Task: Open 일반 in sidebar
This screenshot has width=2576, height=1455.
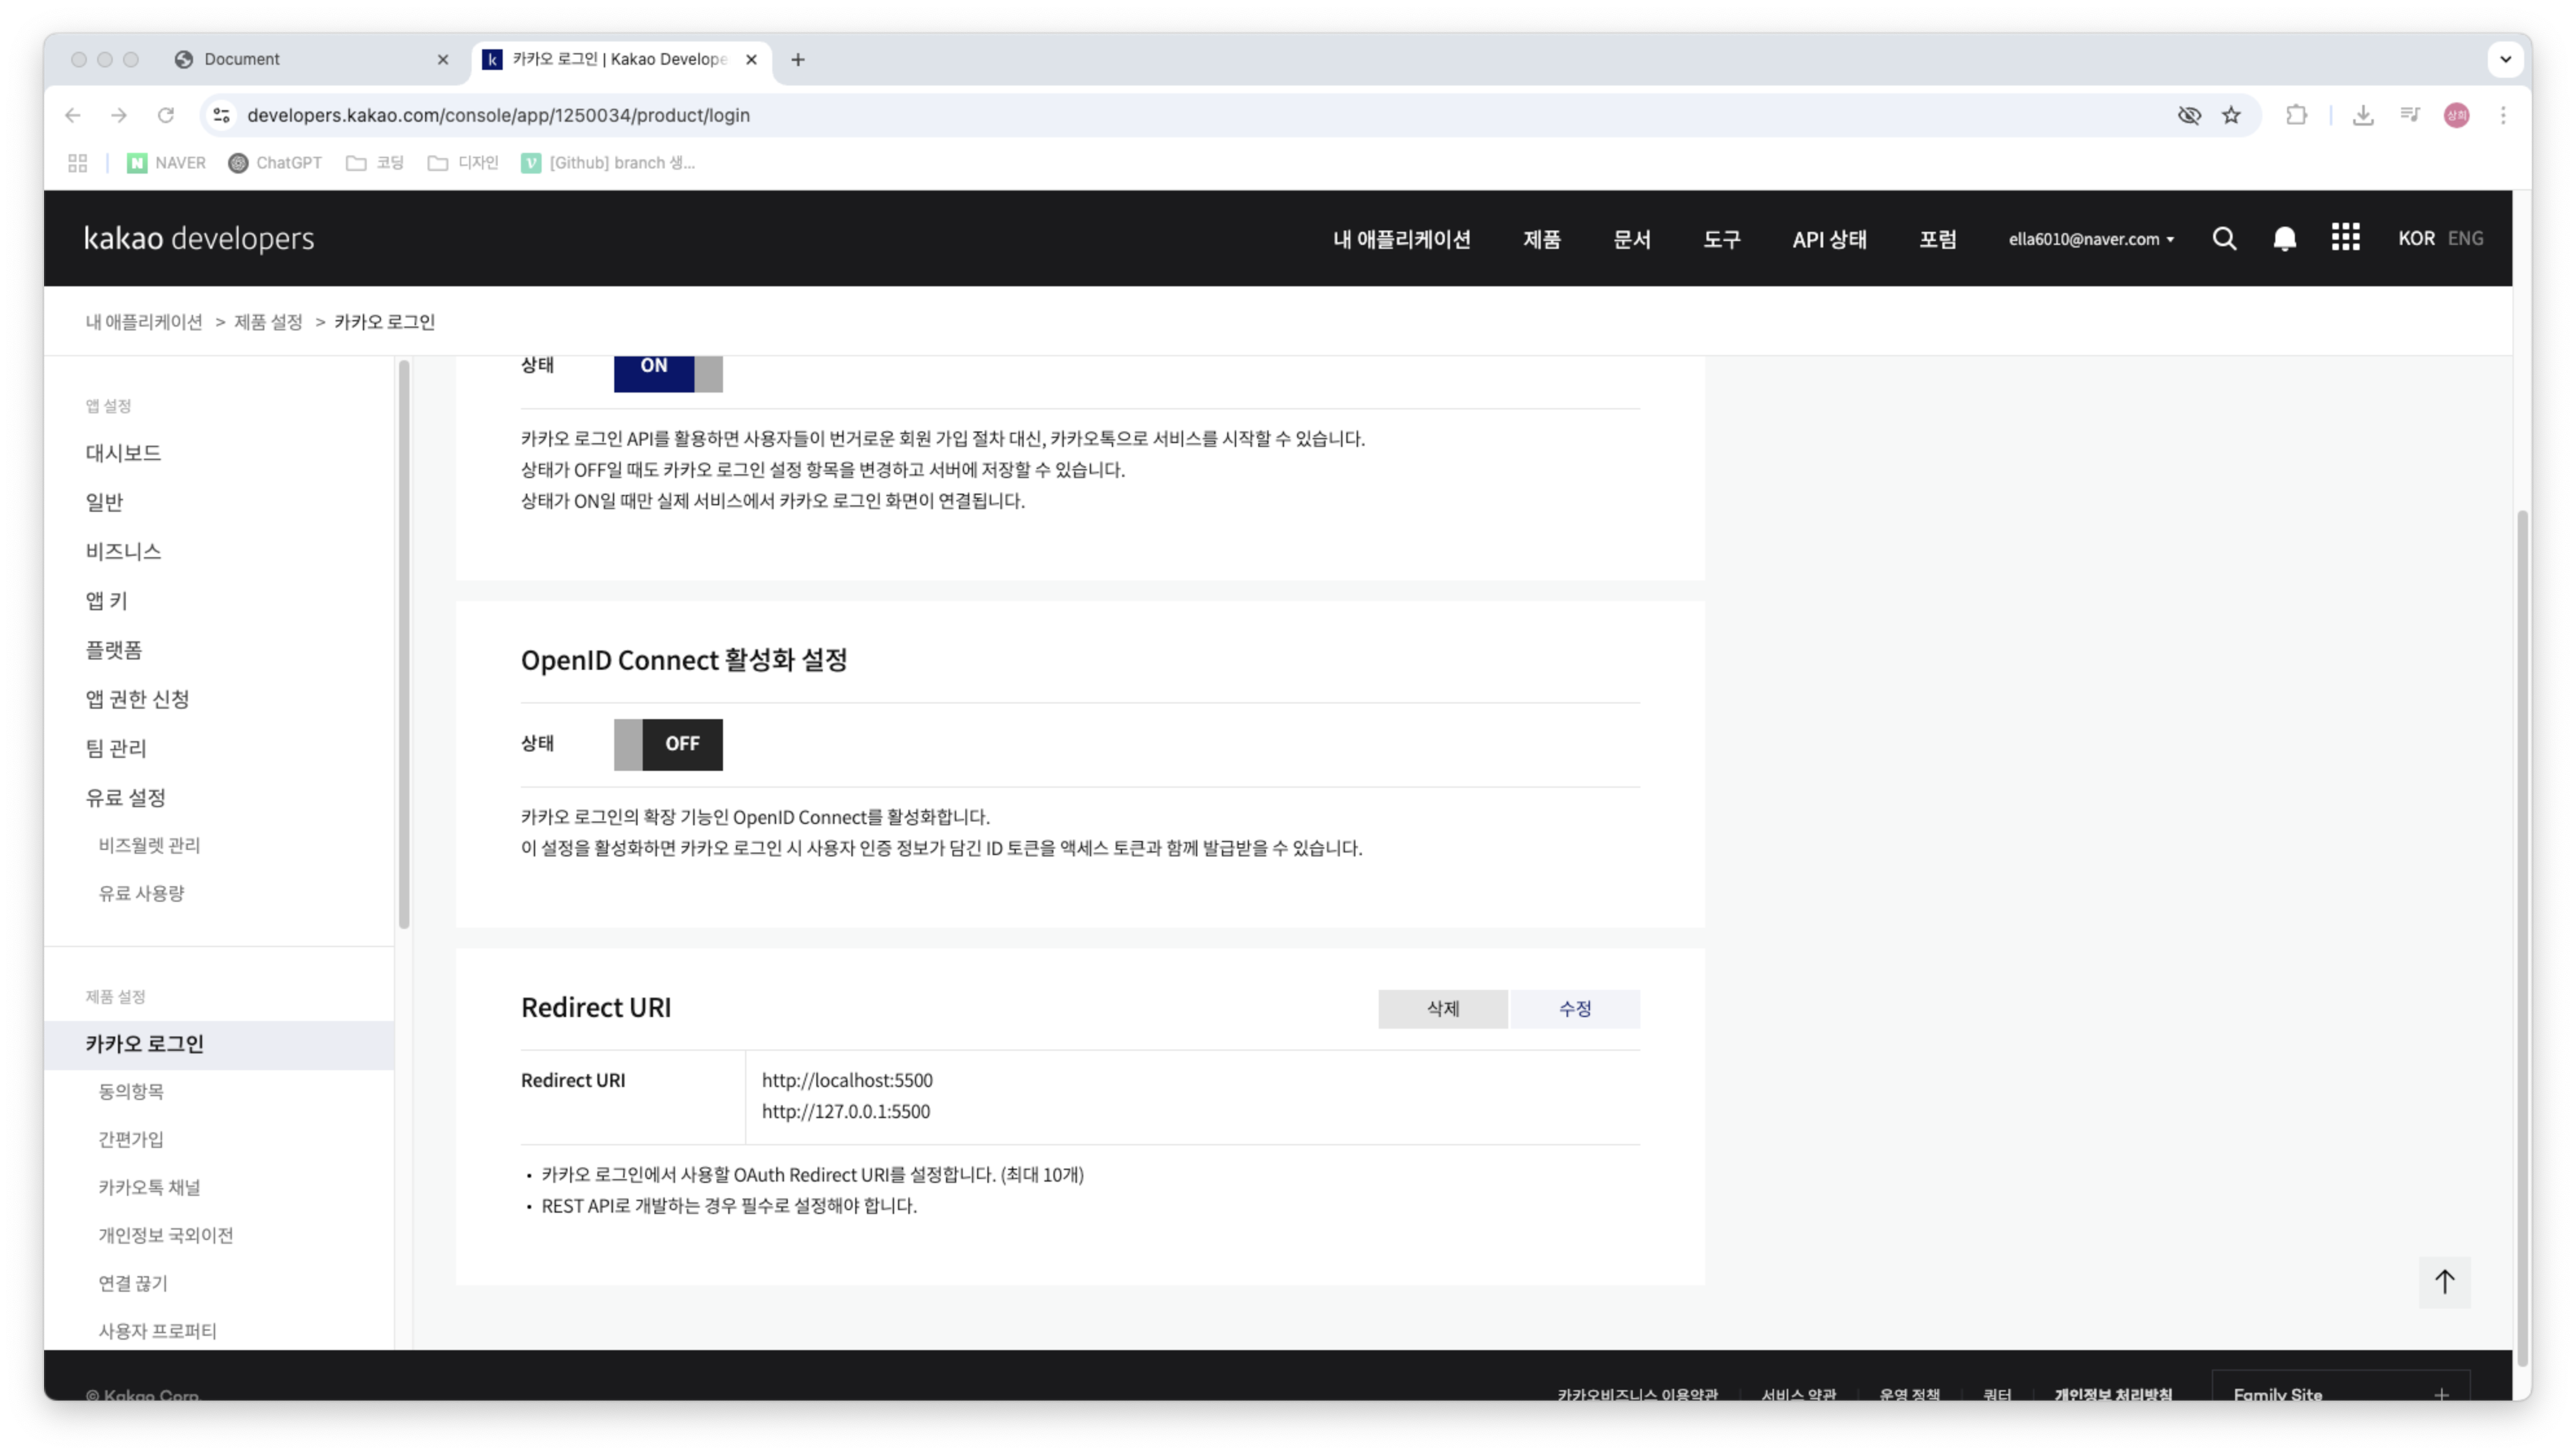Action: point(104,502)
